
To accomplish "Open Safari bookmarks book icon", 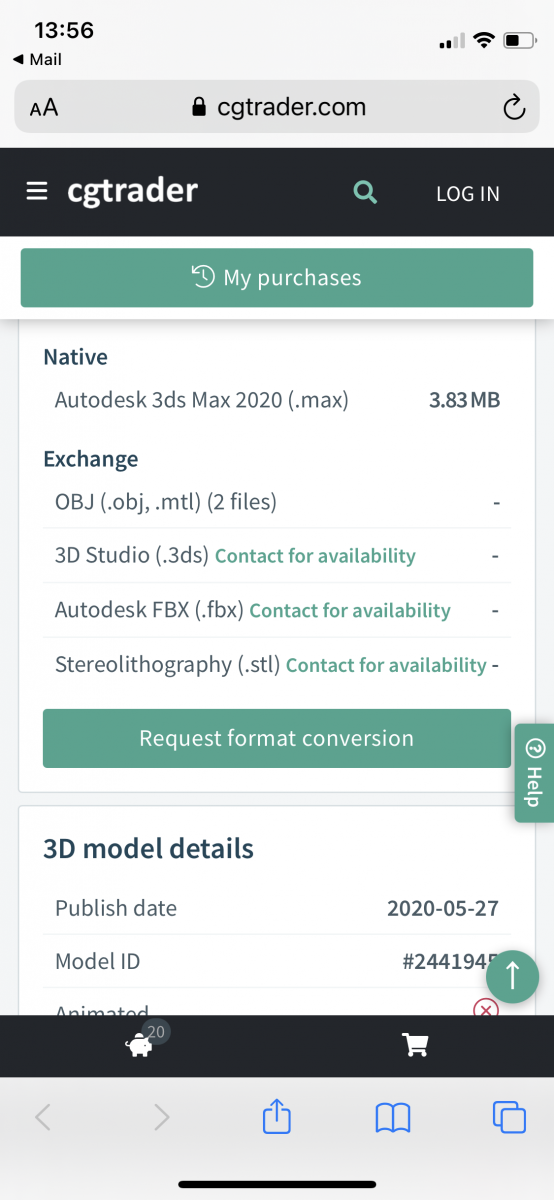I will point(393,1117).
